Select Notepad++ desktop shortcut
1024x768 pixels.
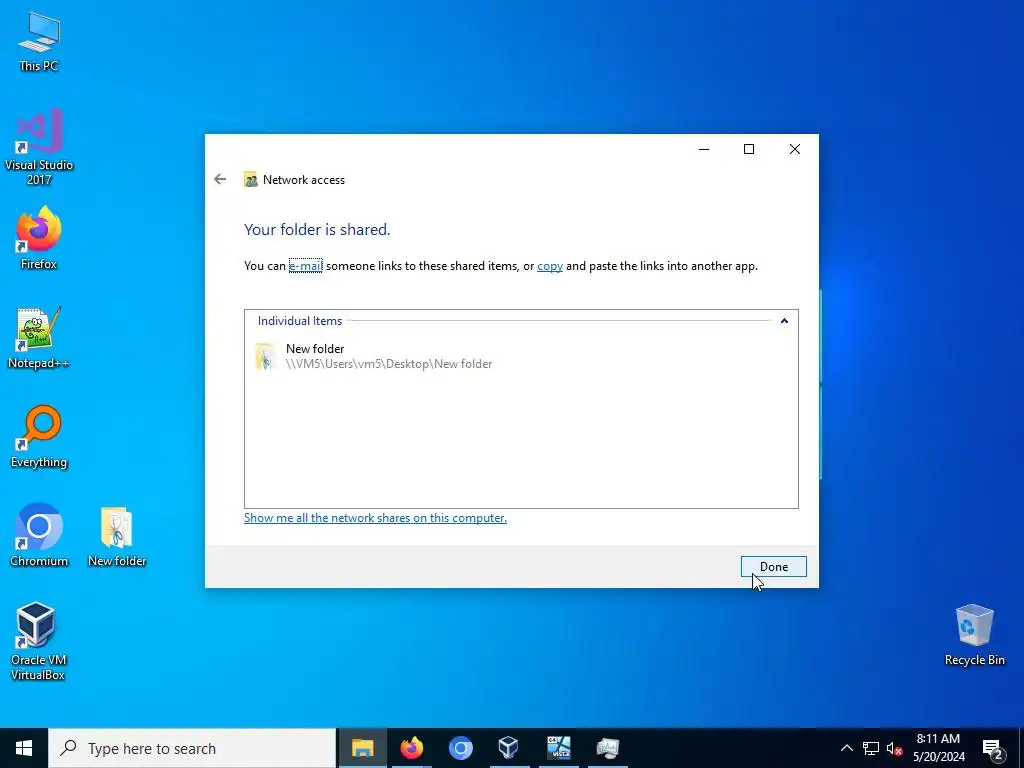[x=39, y=338]
